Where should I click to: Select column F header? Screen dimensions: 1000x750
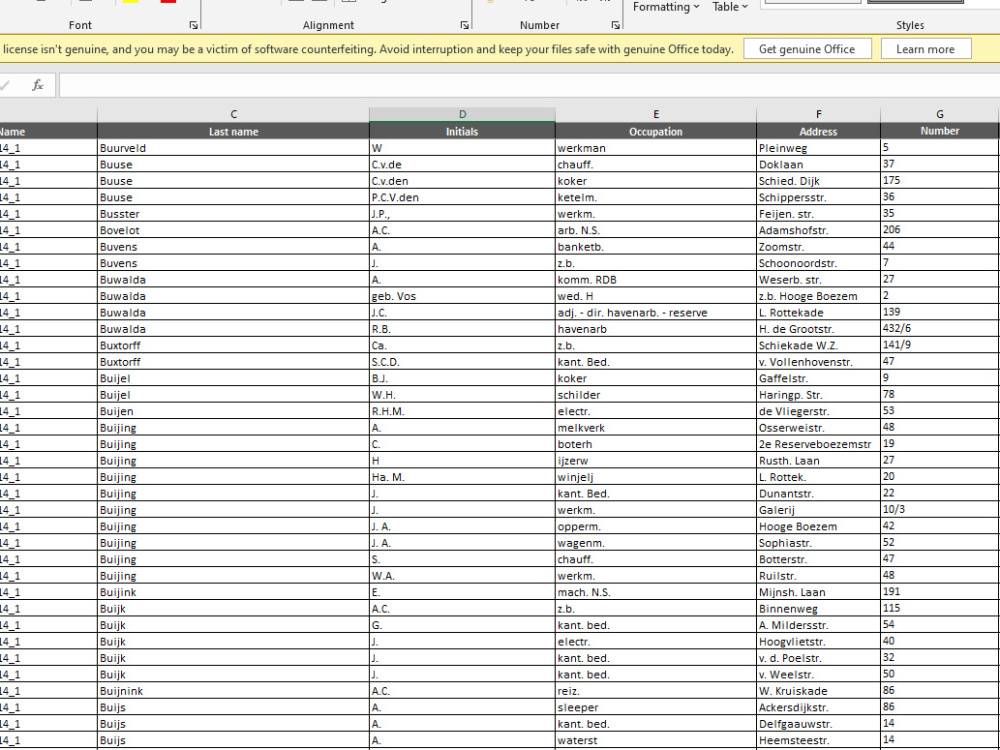818,114
